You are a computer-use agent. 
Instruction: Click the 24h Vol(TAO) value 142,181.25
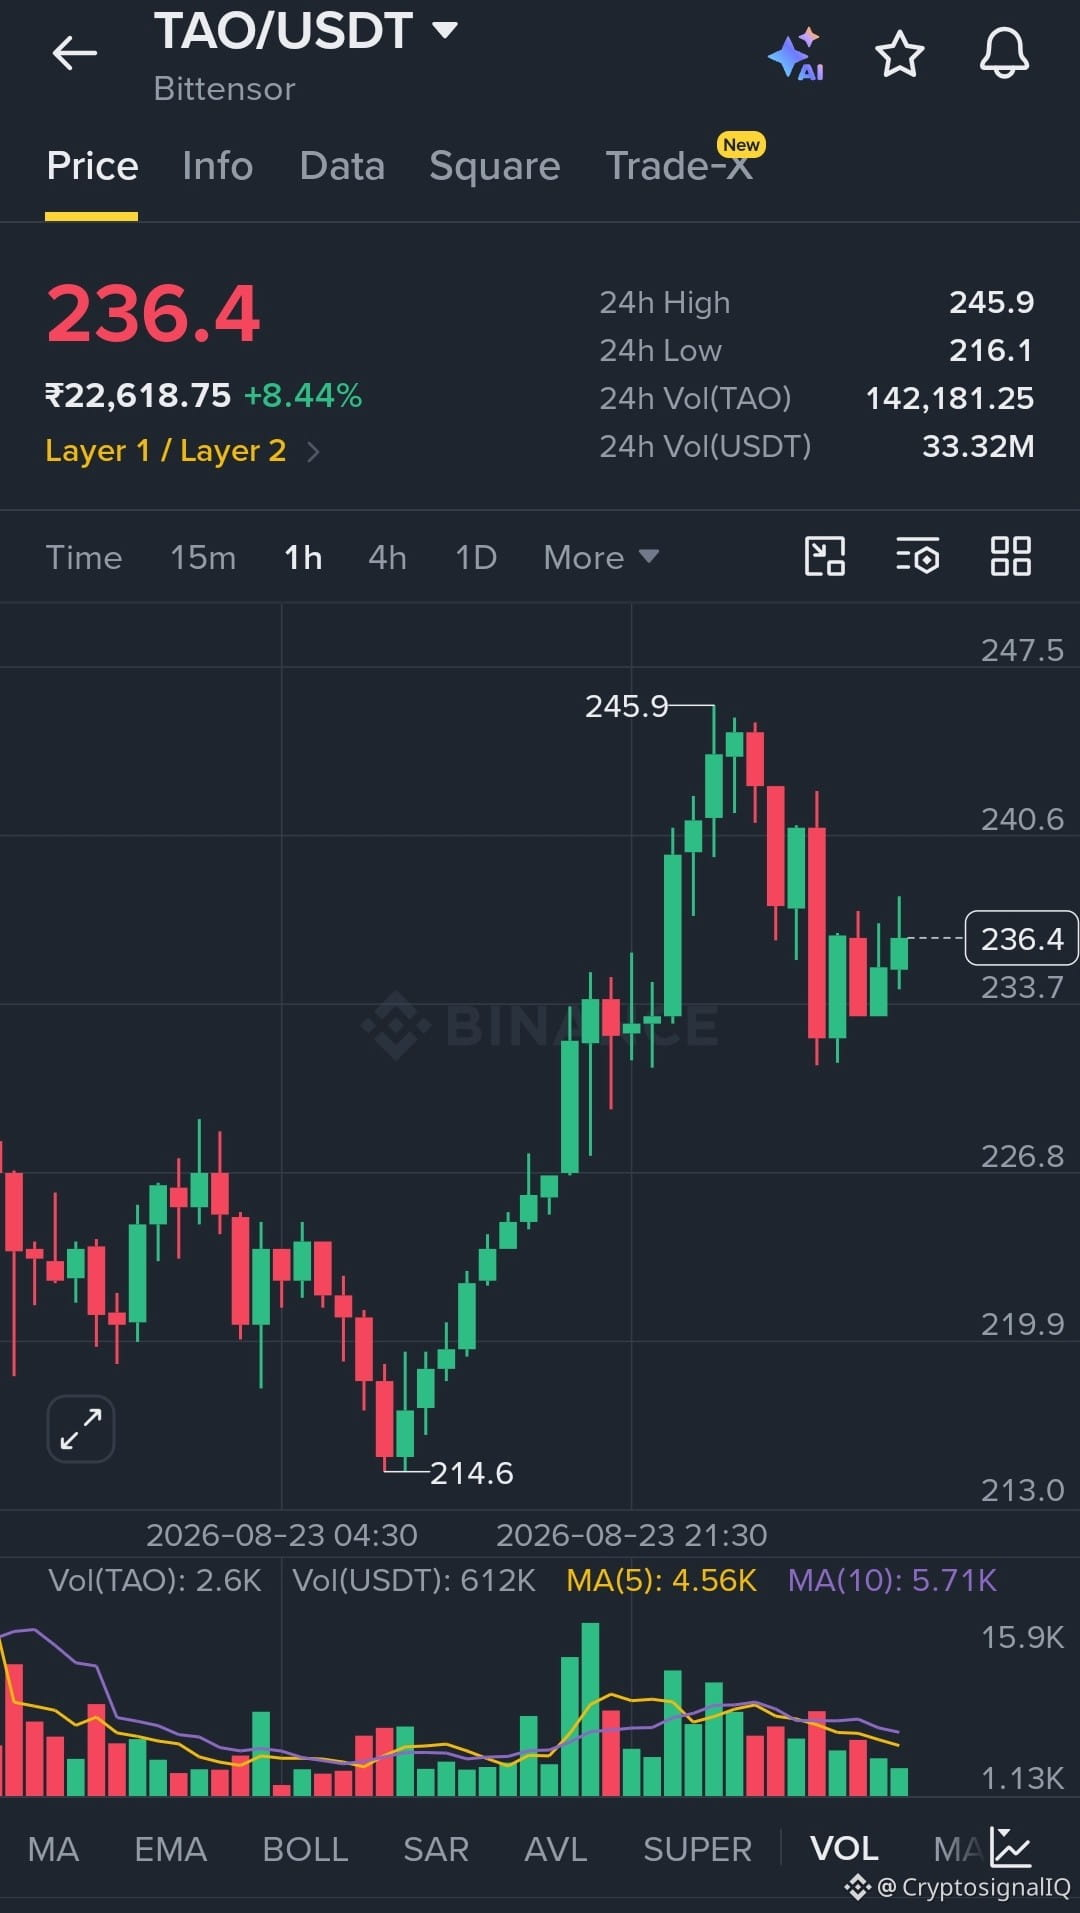pos(949,398)
